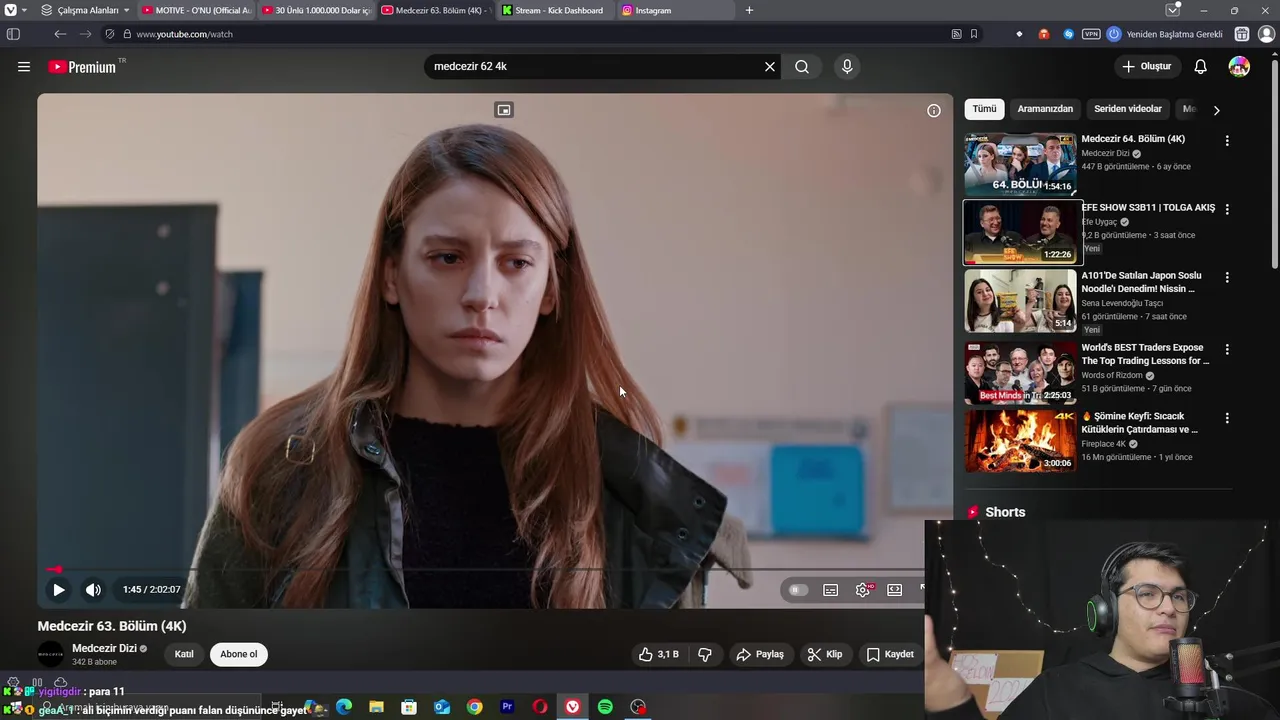
Task: Open Google Chrome from the taskbar
Action: 474,707
